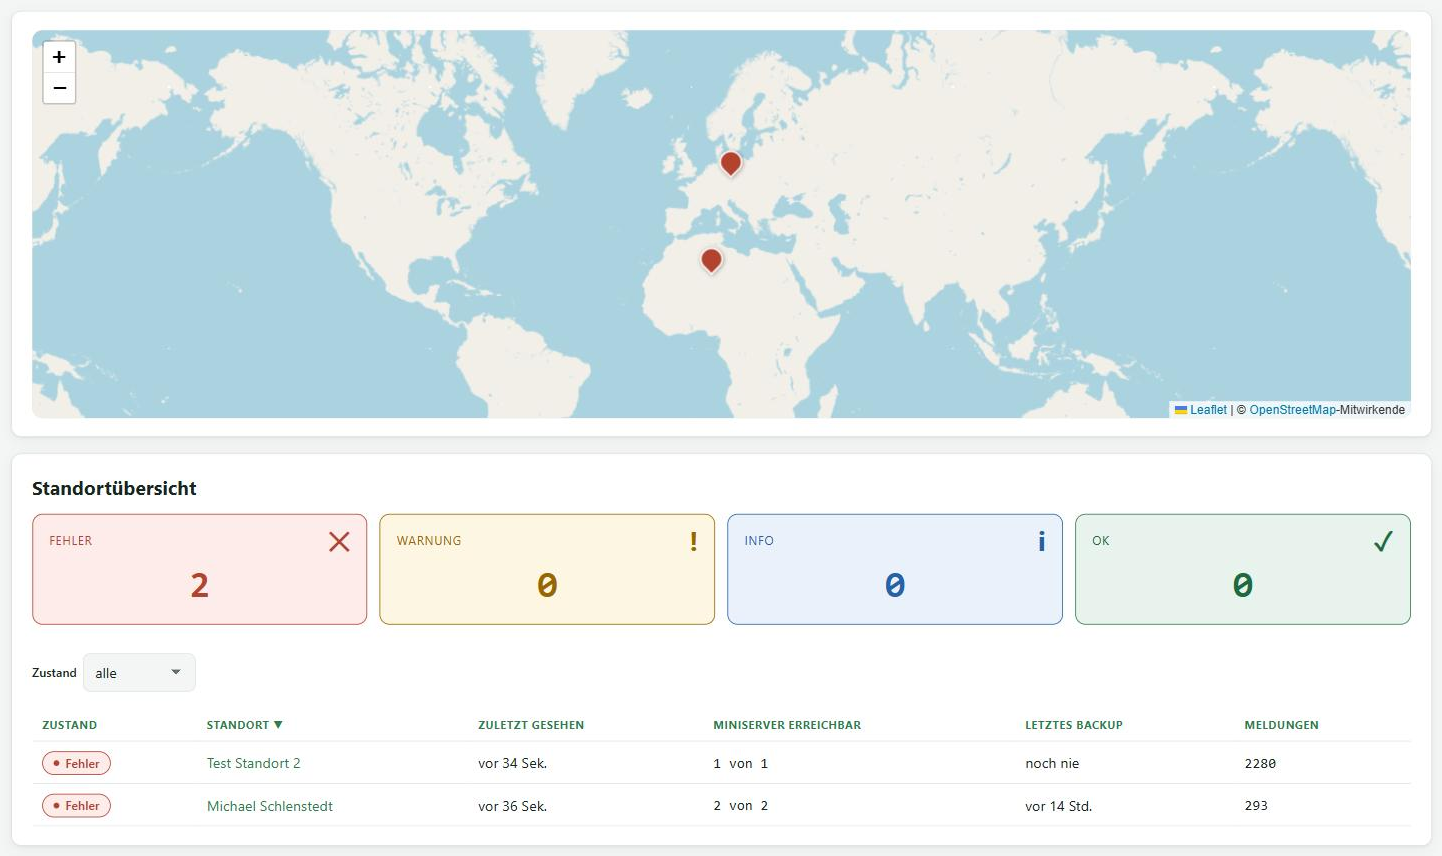Zoom out on the map
The height and width of the screenshot is (856, 1442).
[59, 88]
